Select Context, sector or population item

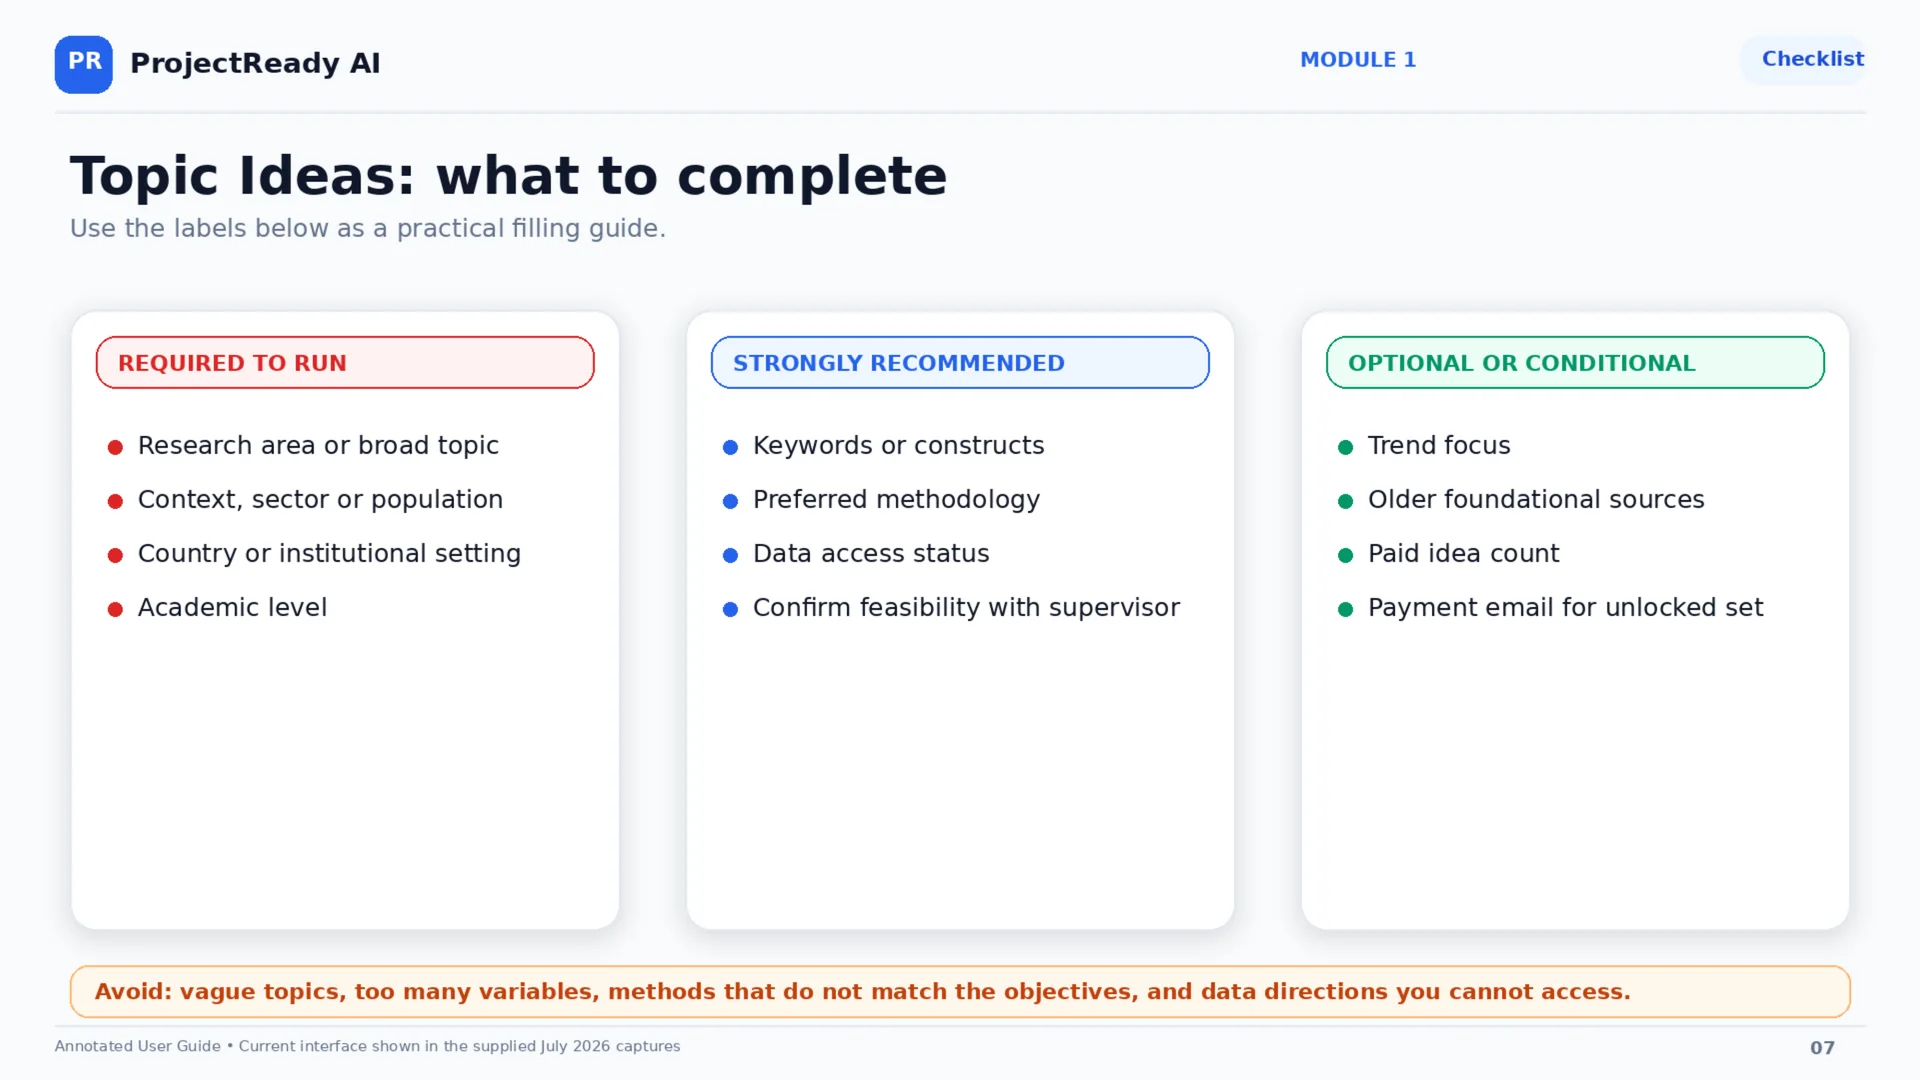(x=320, y=500)
